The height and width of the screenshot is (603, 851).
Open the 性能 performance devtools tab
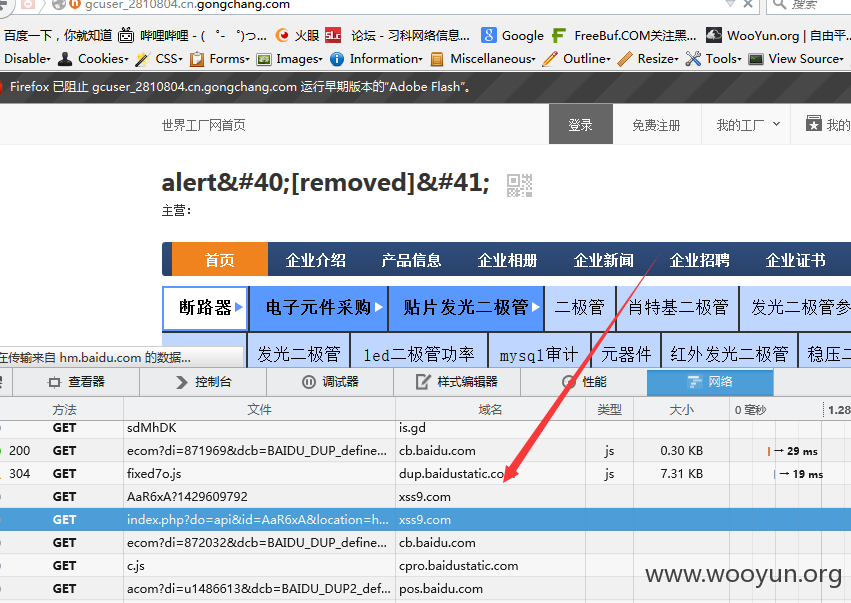click(584, 382)
